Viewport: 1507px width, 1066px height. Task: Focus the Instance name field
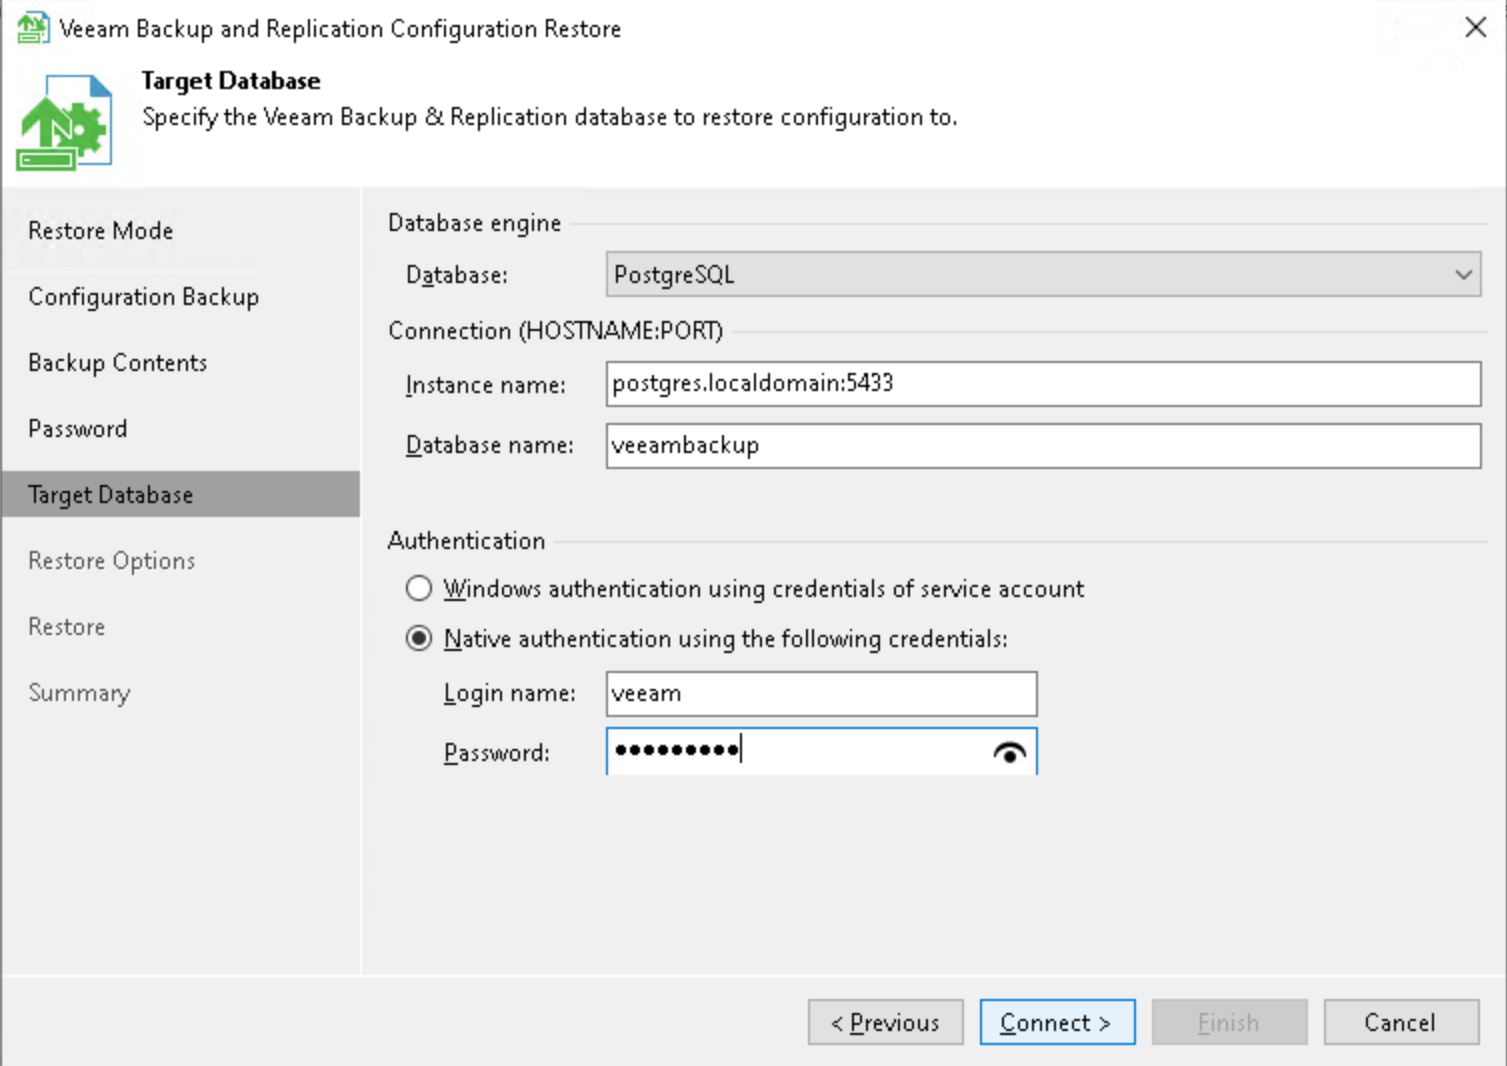click(x=1043, y=384)
